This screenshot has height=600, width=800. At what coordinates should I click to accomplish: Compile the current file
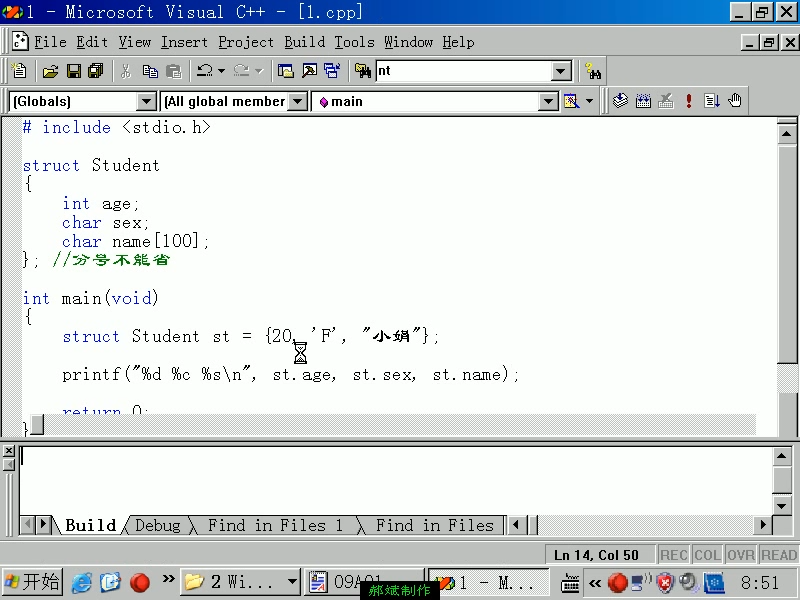620,101
